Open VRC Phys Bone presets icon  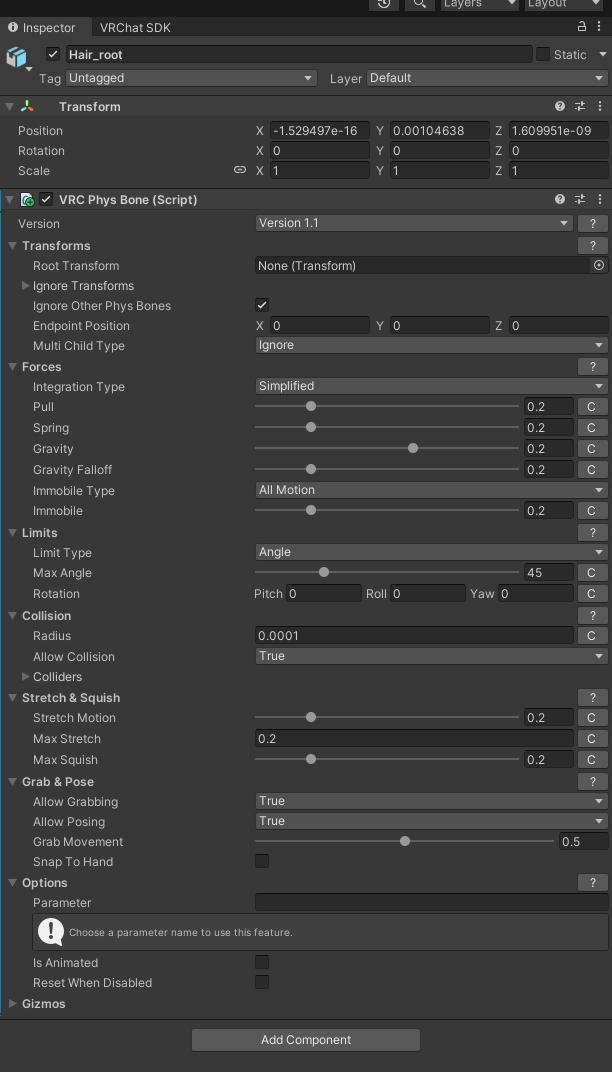click(580, 199)
